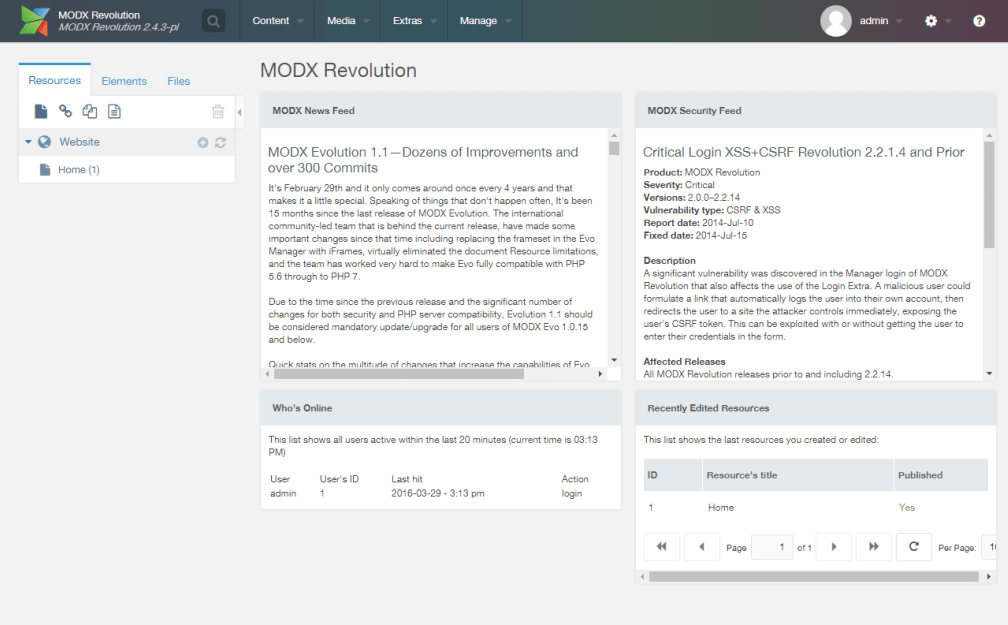Click the MODX News Feed panel header

click(440, 111)
